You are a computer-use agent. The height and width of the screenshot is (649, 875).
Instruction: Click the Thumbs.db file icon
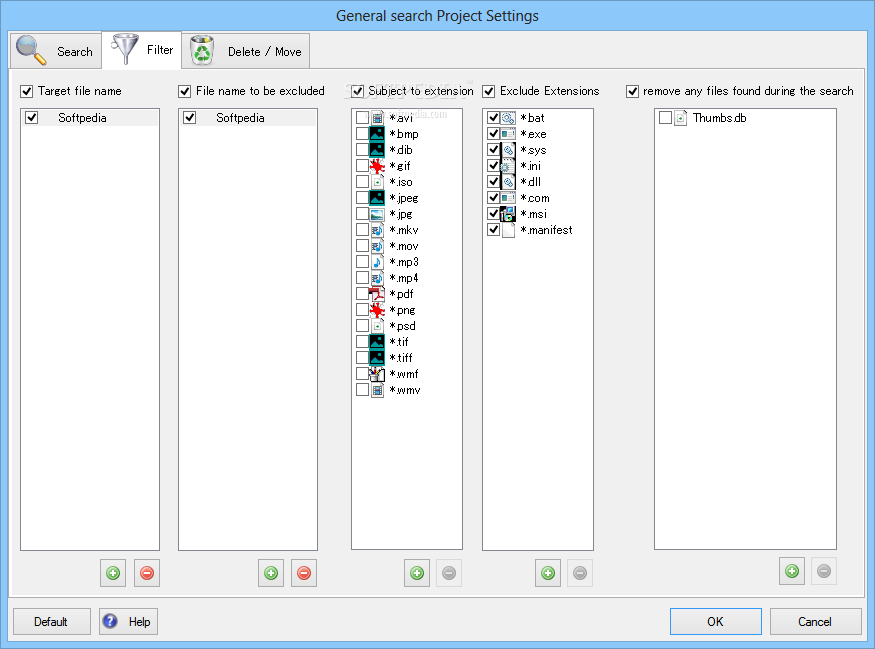click(x=680, y=118)
